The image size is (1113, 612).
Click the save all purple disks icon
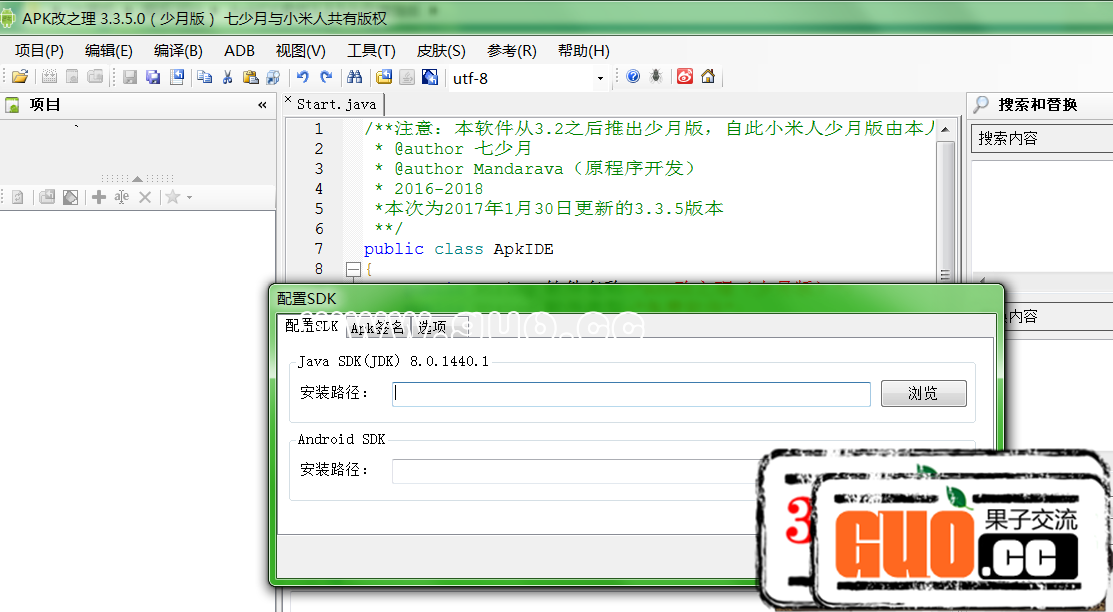(153, 77)
